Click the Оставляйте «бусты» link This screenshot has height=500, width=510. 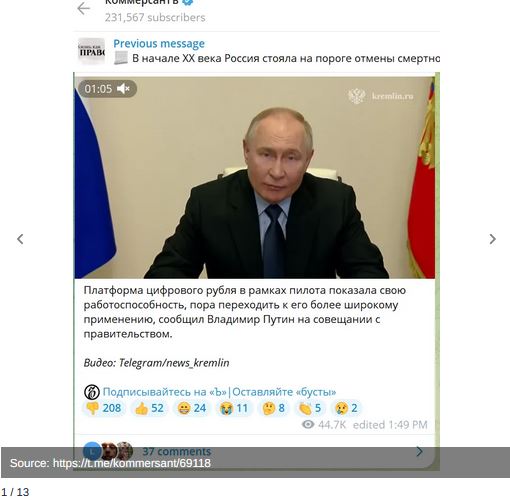pos(284,392)
